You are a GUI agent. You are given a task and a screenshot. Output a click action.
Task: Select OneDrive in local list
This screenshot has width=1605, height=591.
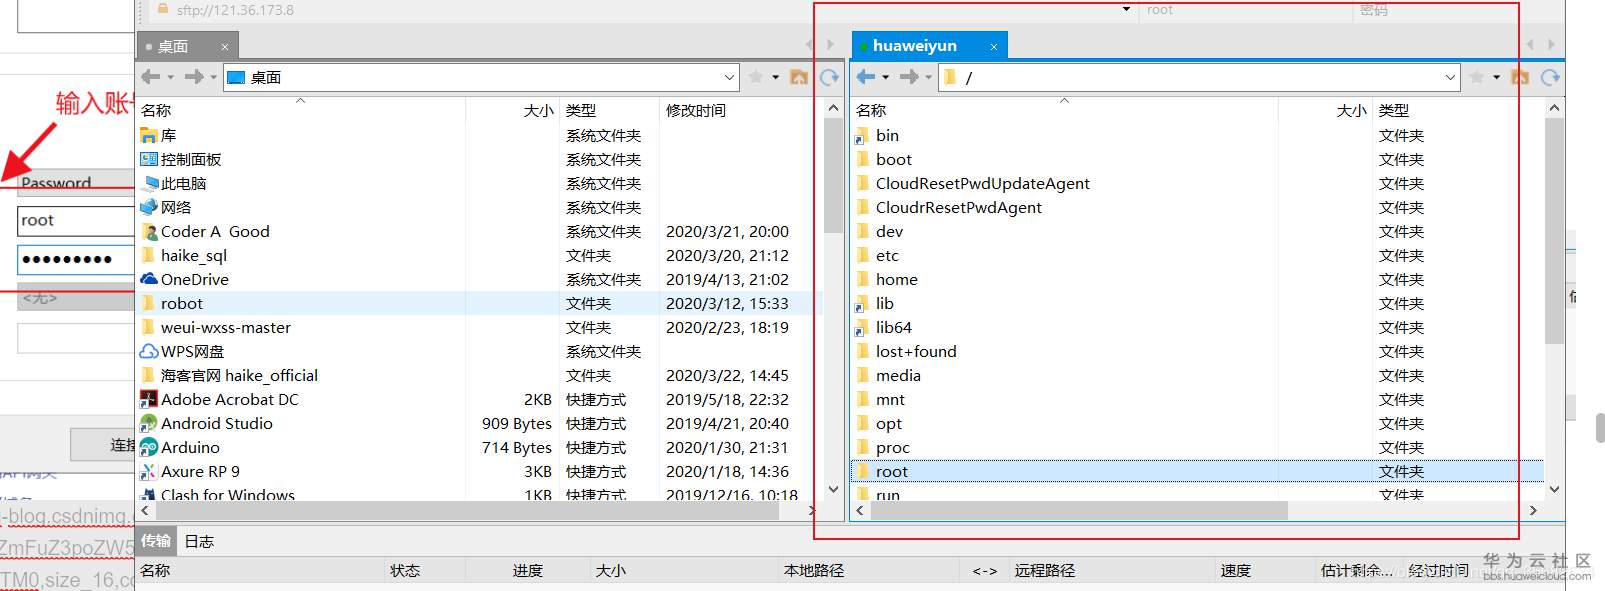[x=185, y=279]
